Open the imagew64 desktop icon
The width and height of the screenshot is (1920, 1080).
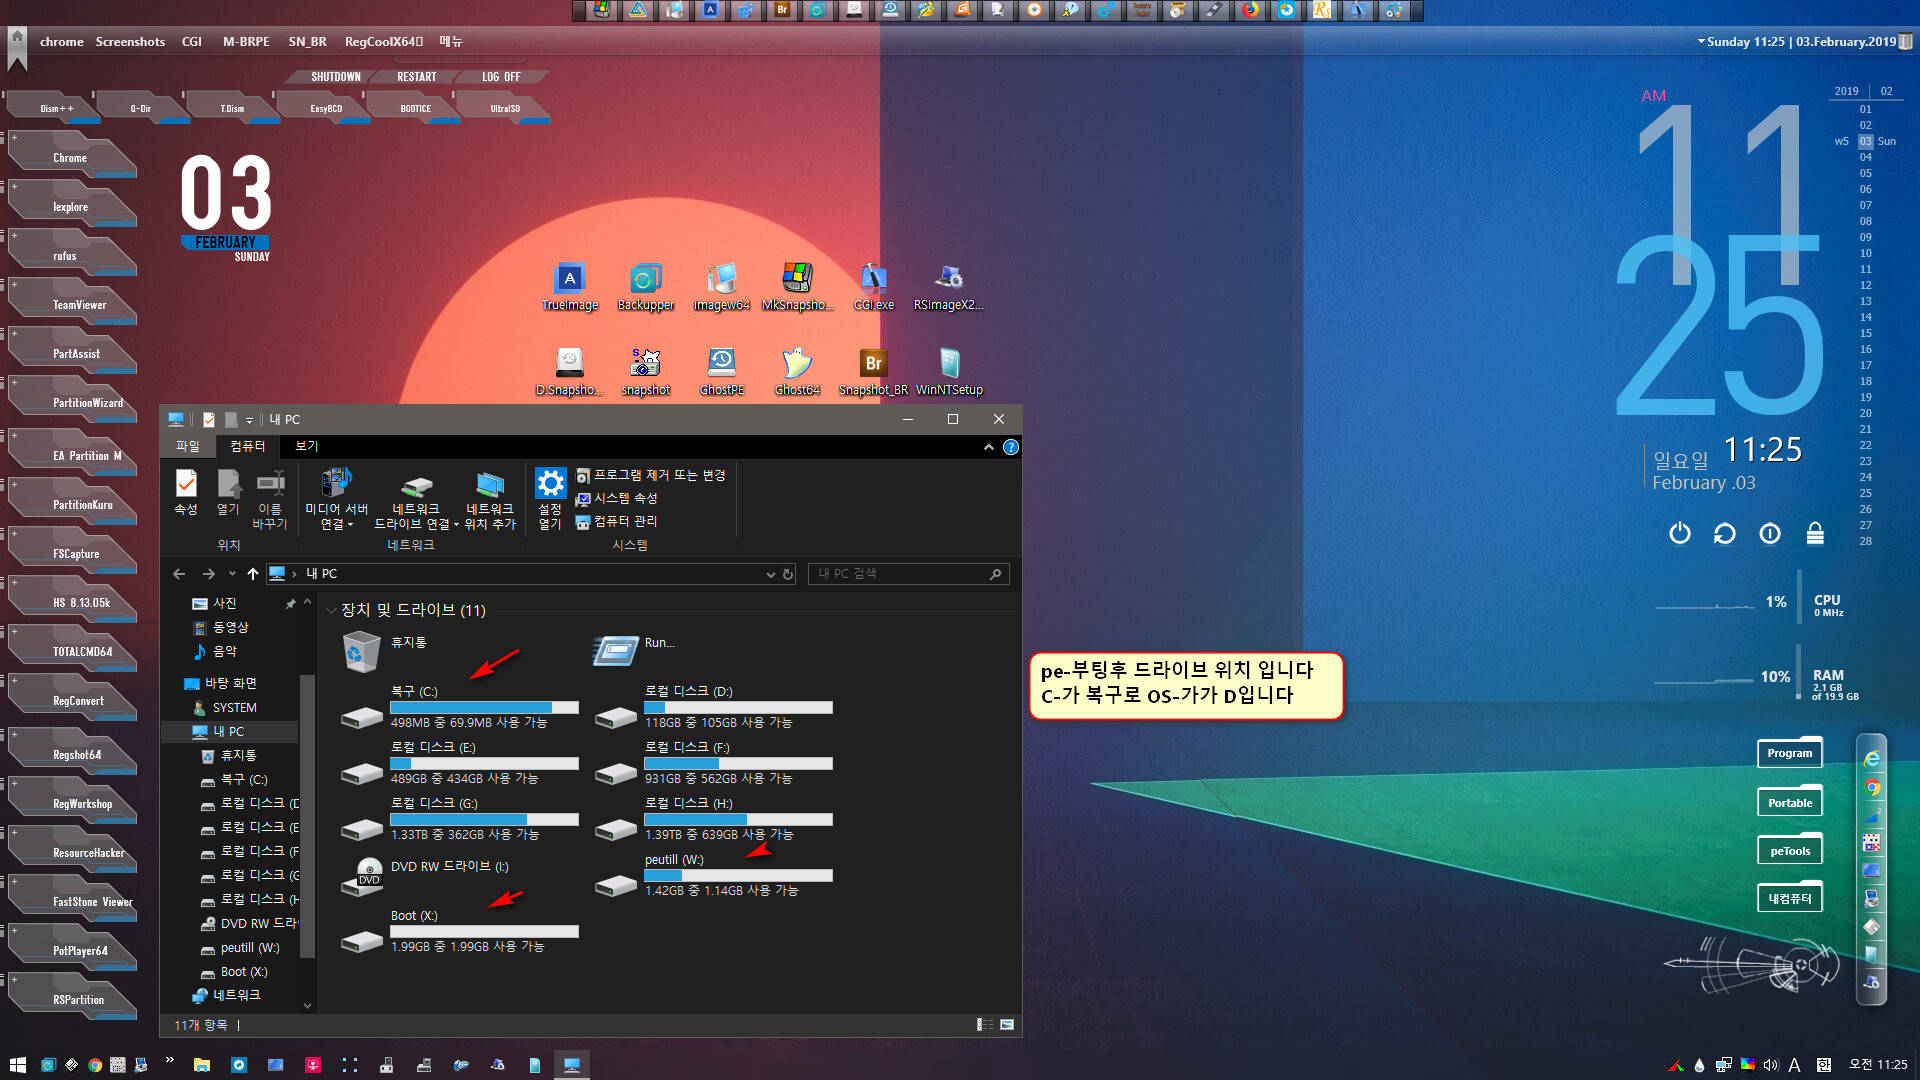pos(721,287)
